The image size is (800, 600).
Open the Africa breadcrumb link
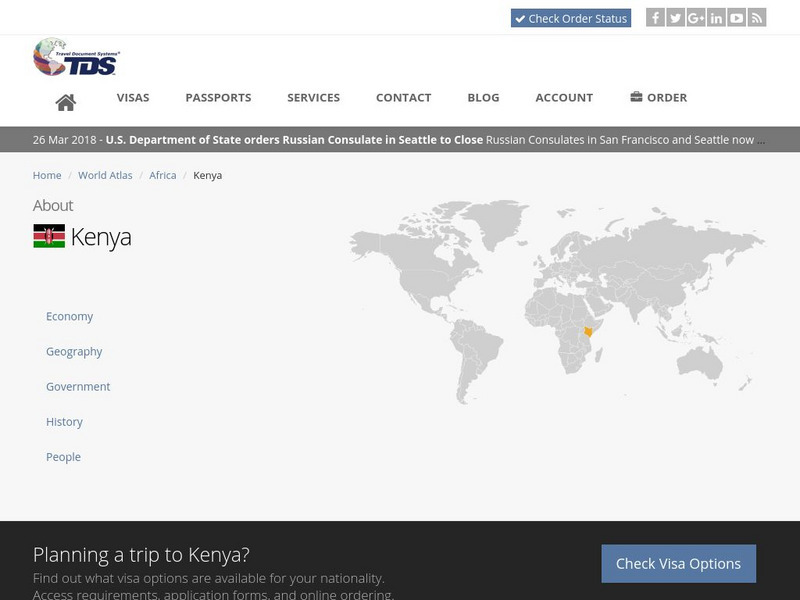click(161, 174)
